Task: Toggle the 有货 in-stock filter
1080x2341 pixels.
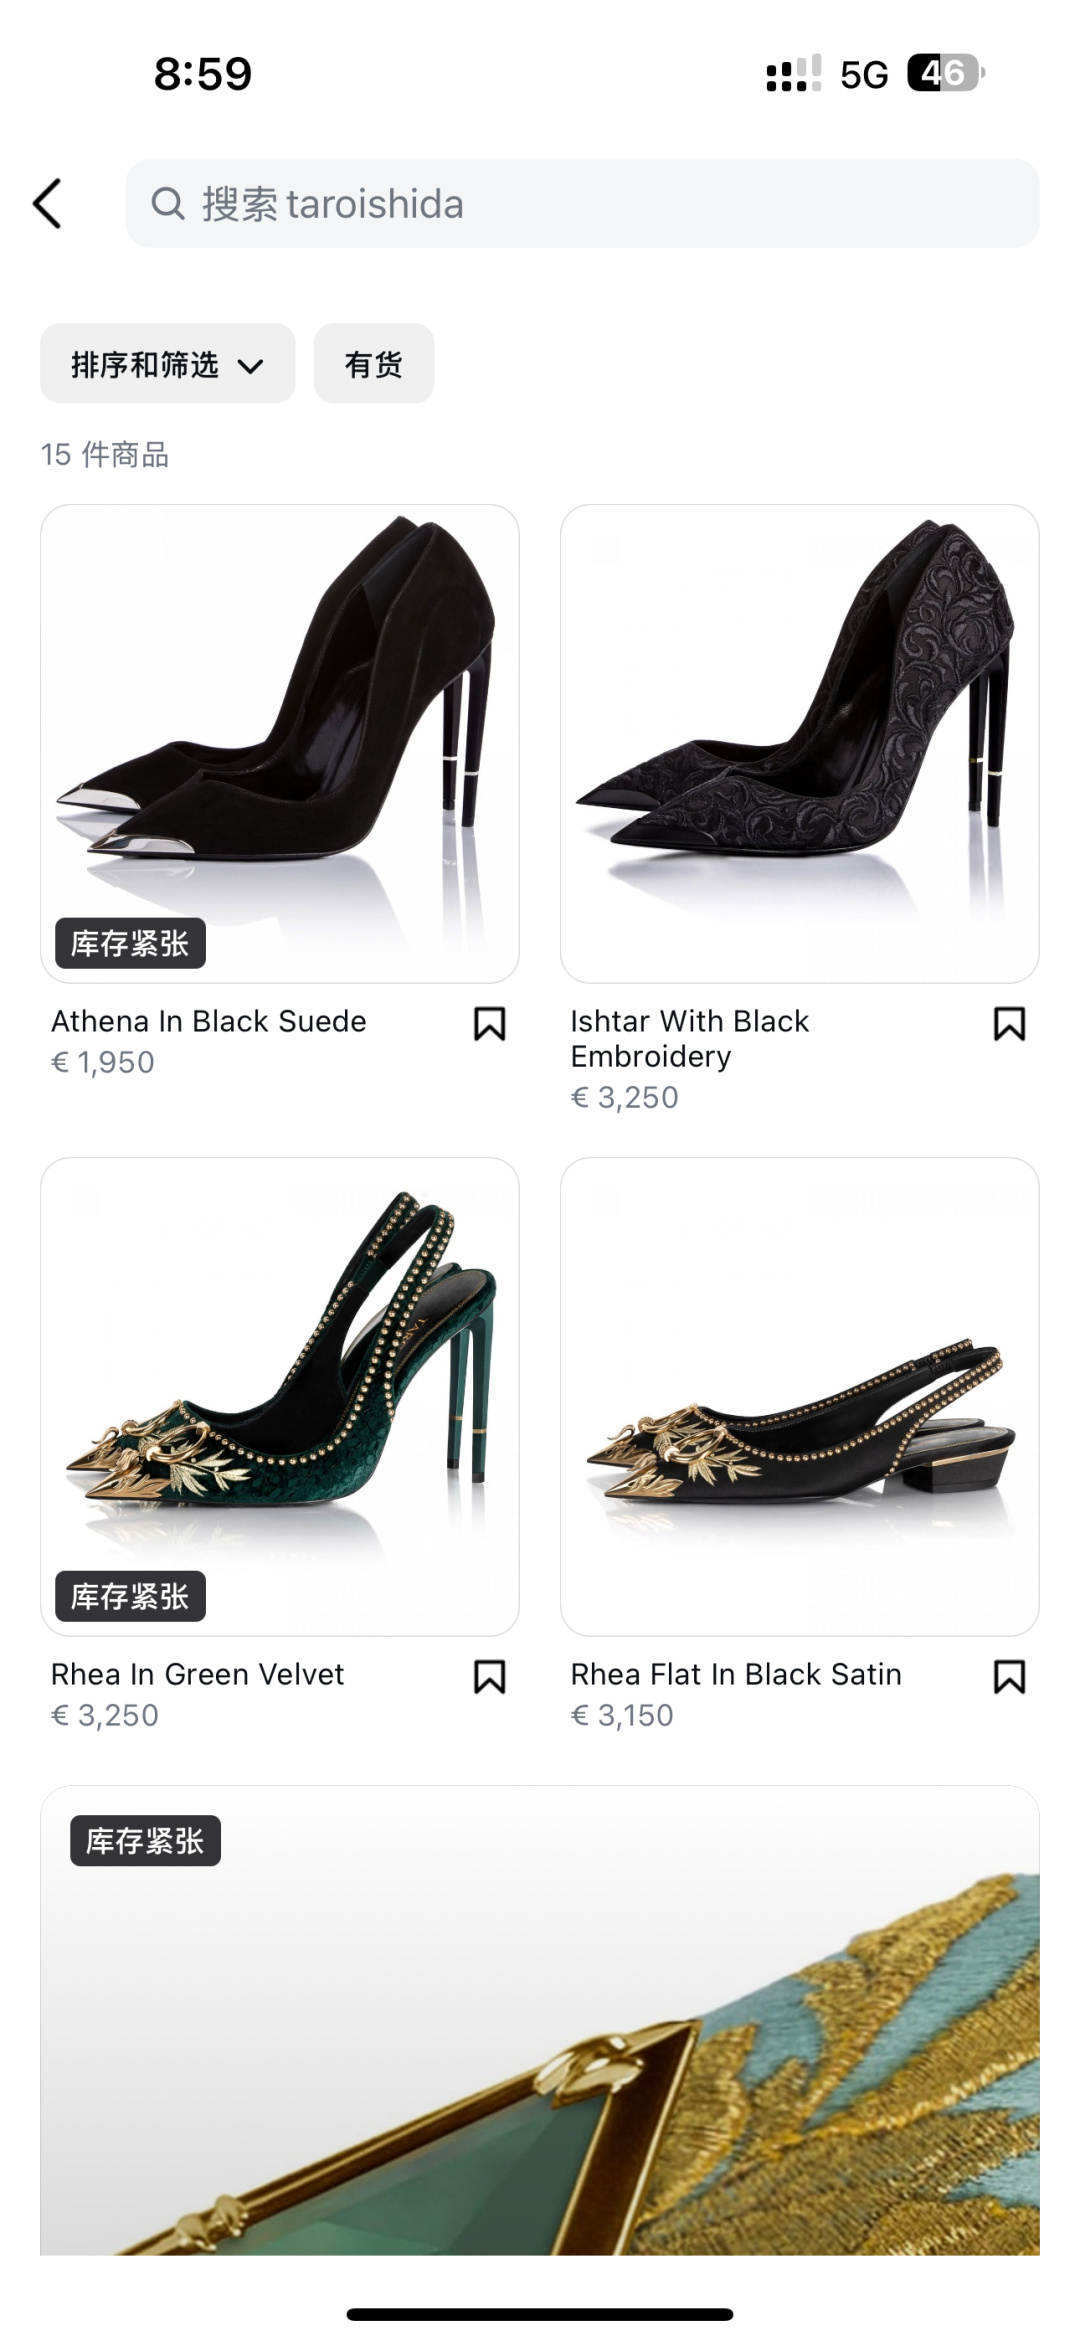Action: (374, 364)
